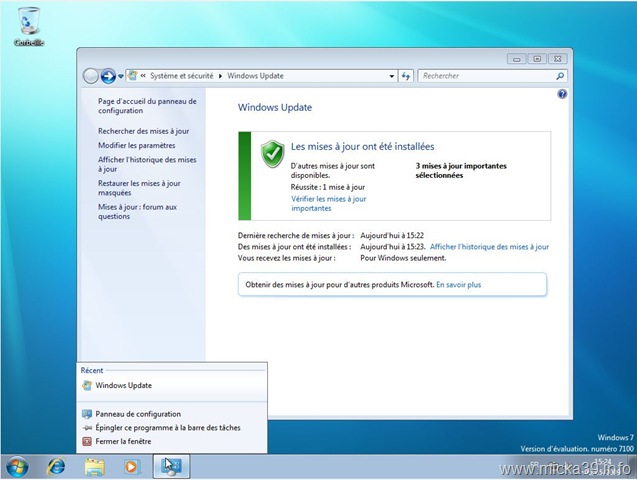Choose 'Fermer la fenêtre' in jump list

[172, 441]
